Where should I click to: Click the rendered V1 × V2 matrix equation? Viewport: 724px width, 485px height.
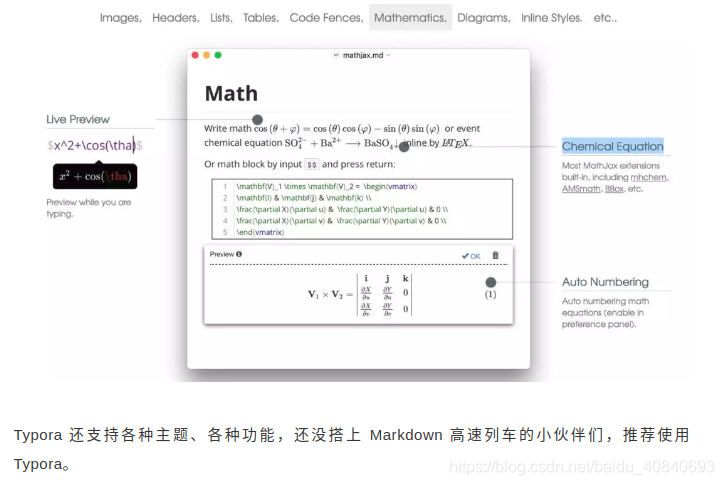tap(360, 294)
